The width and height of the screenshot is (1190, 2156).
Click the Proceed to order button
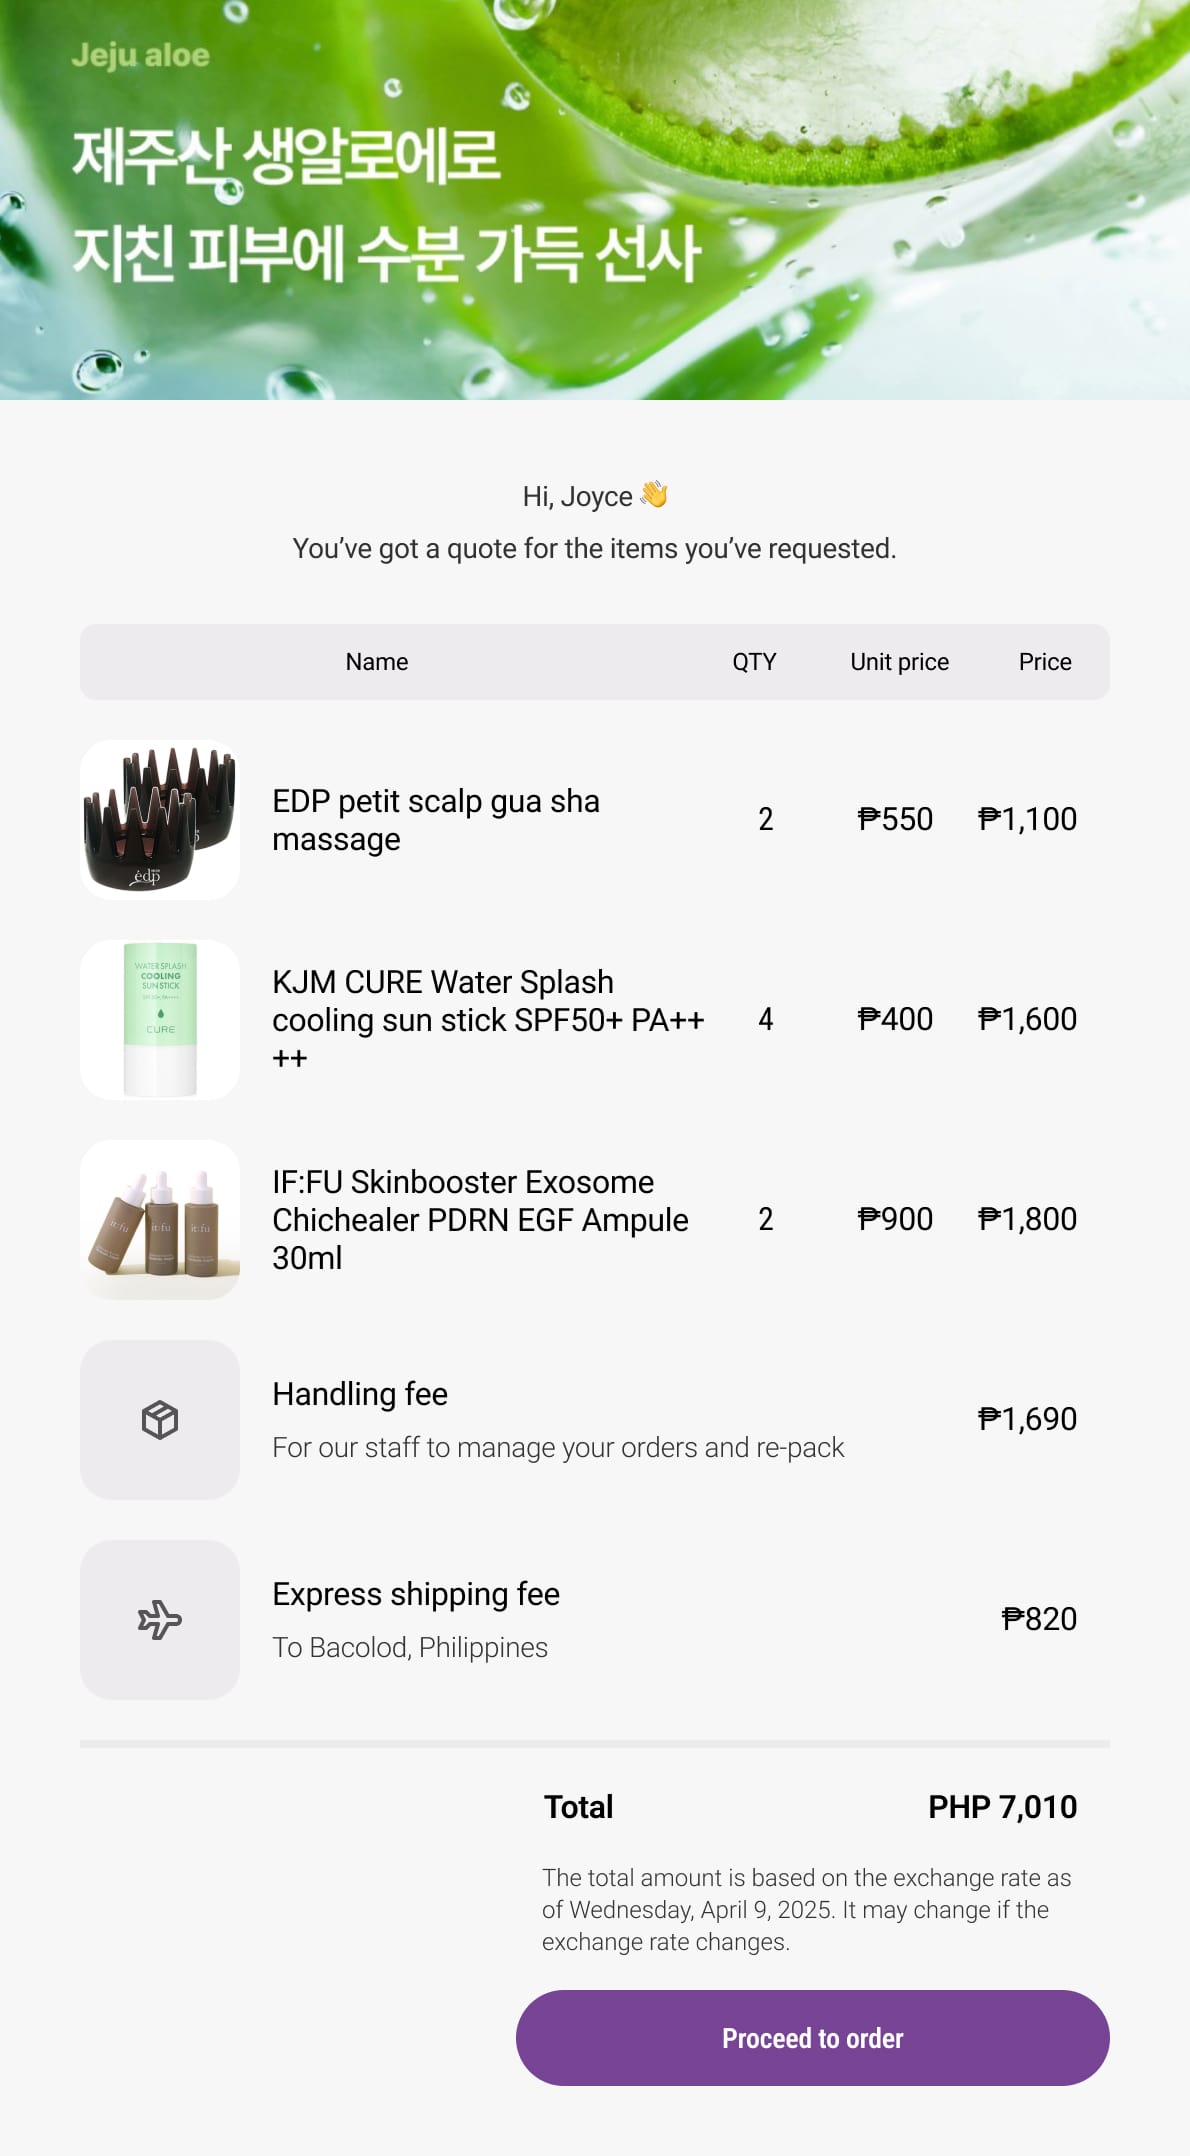point(812,2037)
